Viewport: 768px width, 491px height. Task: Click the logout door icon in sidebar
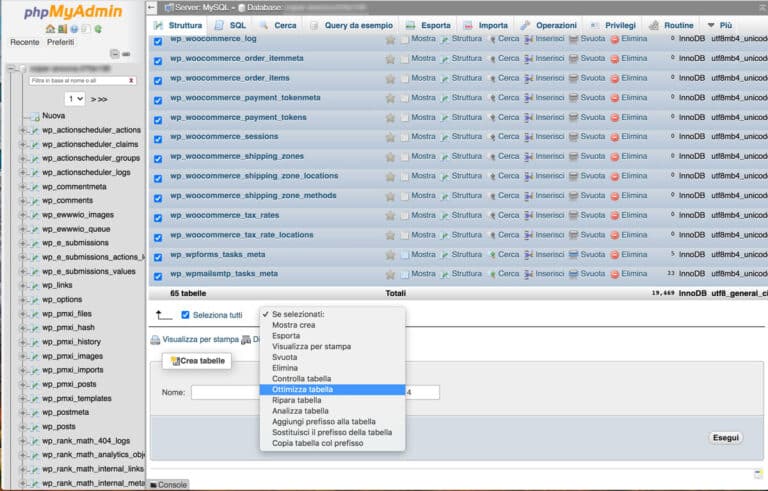click(62, 29)
